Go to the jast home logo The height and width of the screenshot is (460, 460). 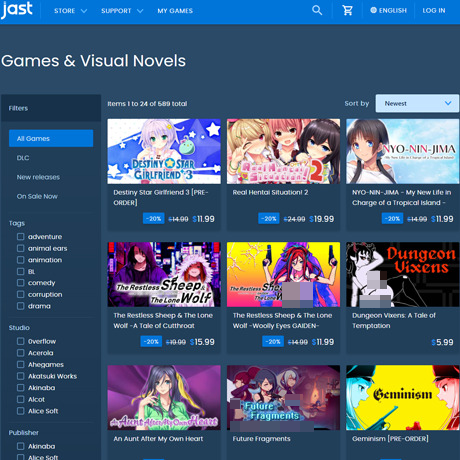point(17,10)
